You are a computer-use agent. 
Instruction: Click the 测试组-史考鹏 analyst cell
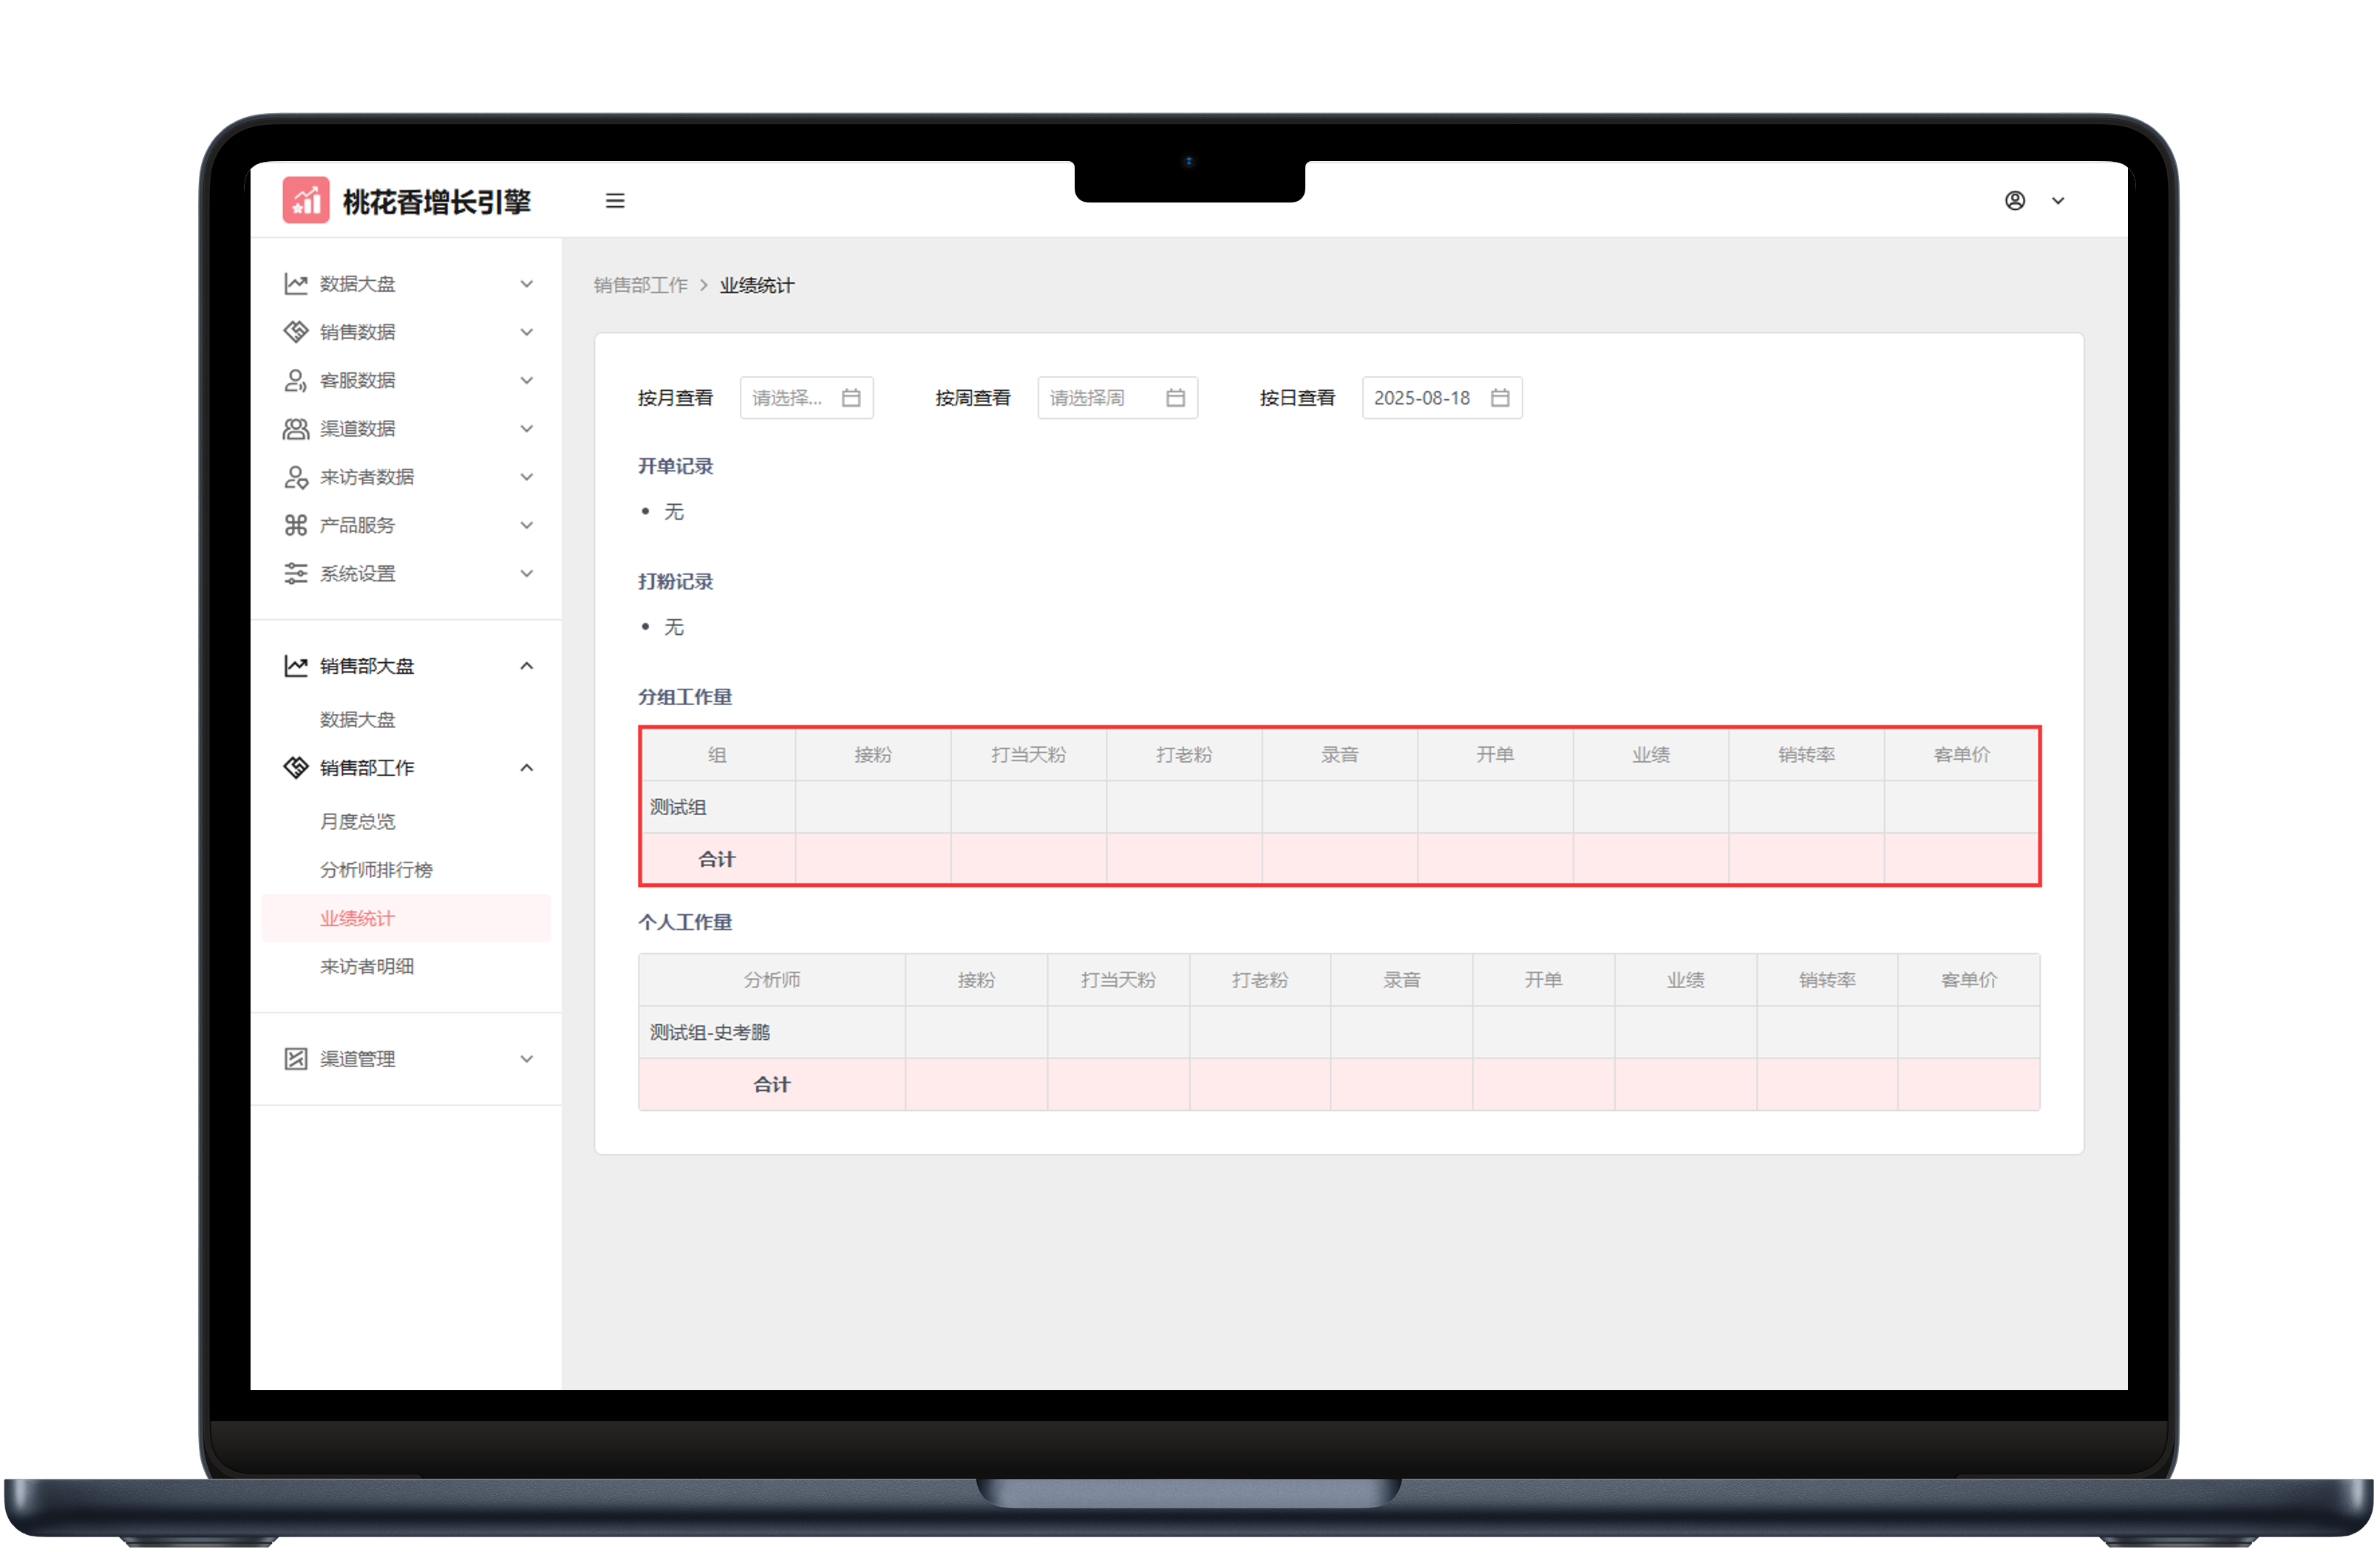coord(771,1032)
